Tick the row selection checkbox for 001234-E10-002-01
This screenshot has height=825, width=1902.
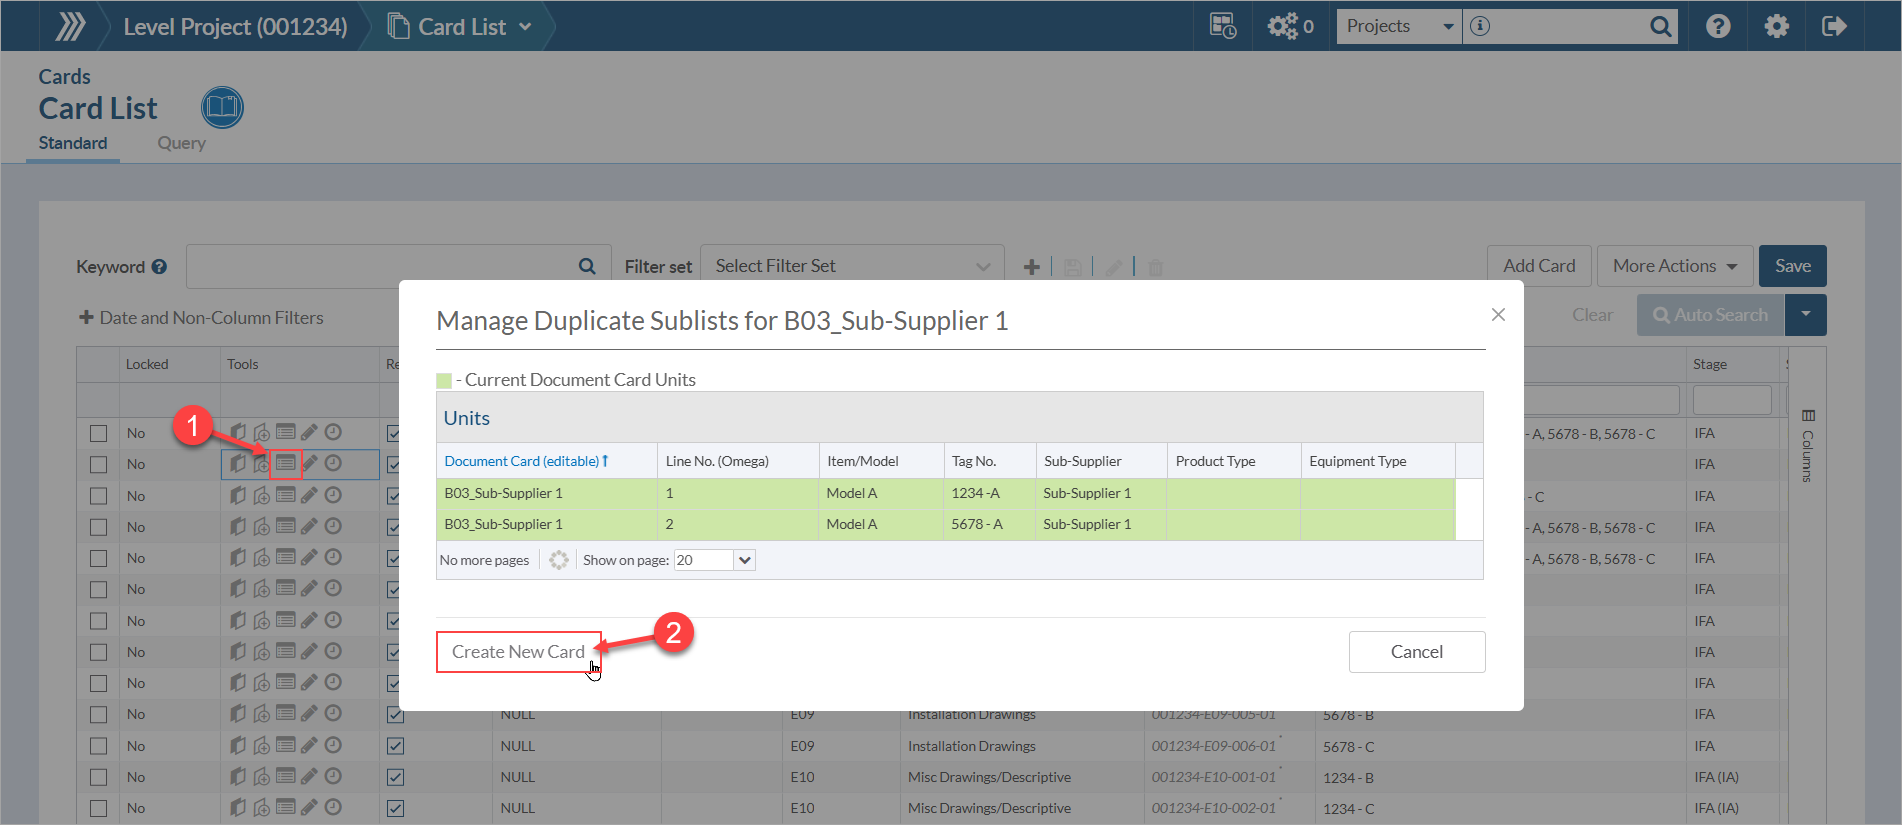click(x=98, y=808)
